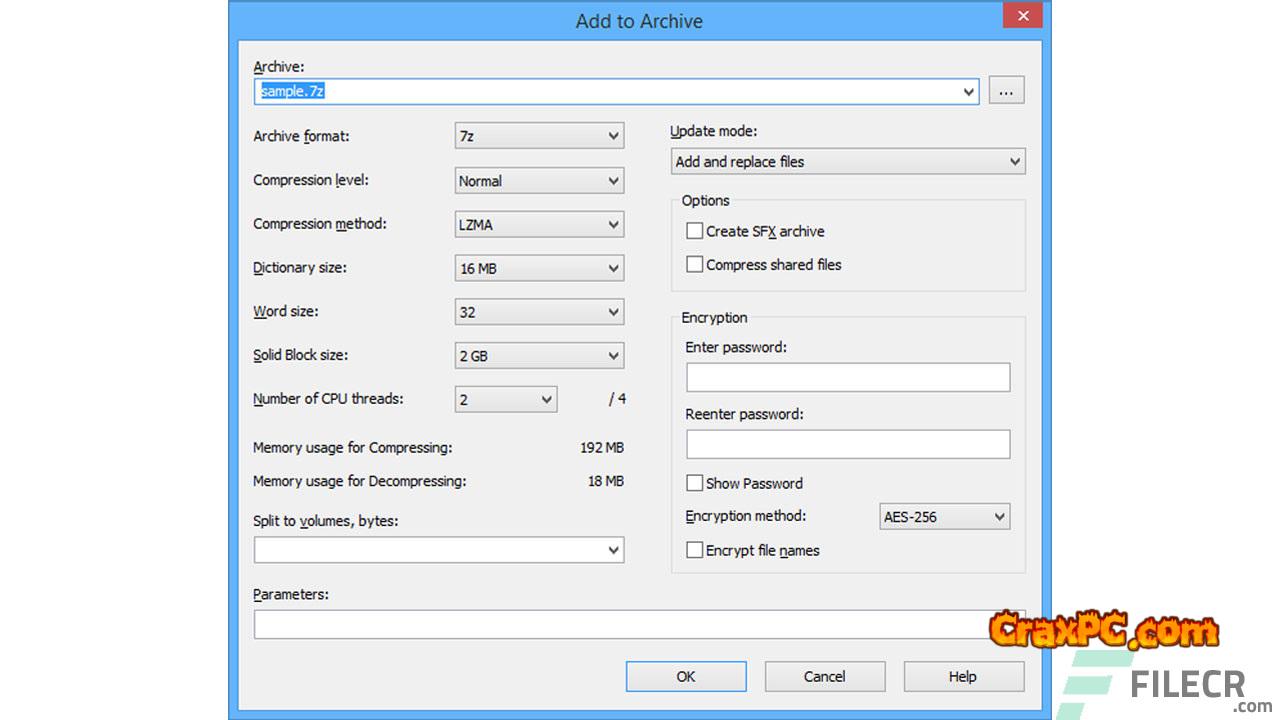
Task: Open Compression method LZMA dropdown
Action: click(539, 225)
